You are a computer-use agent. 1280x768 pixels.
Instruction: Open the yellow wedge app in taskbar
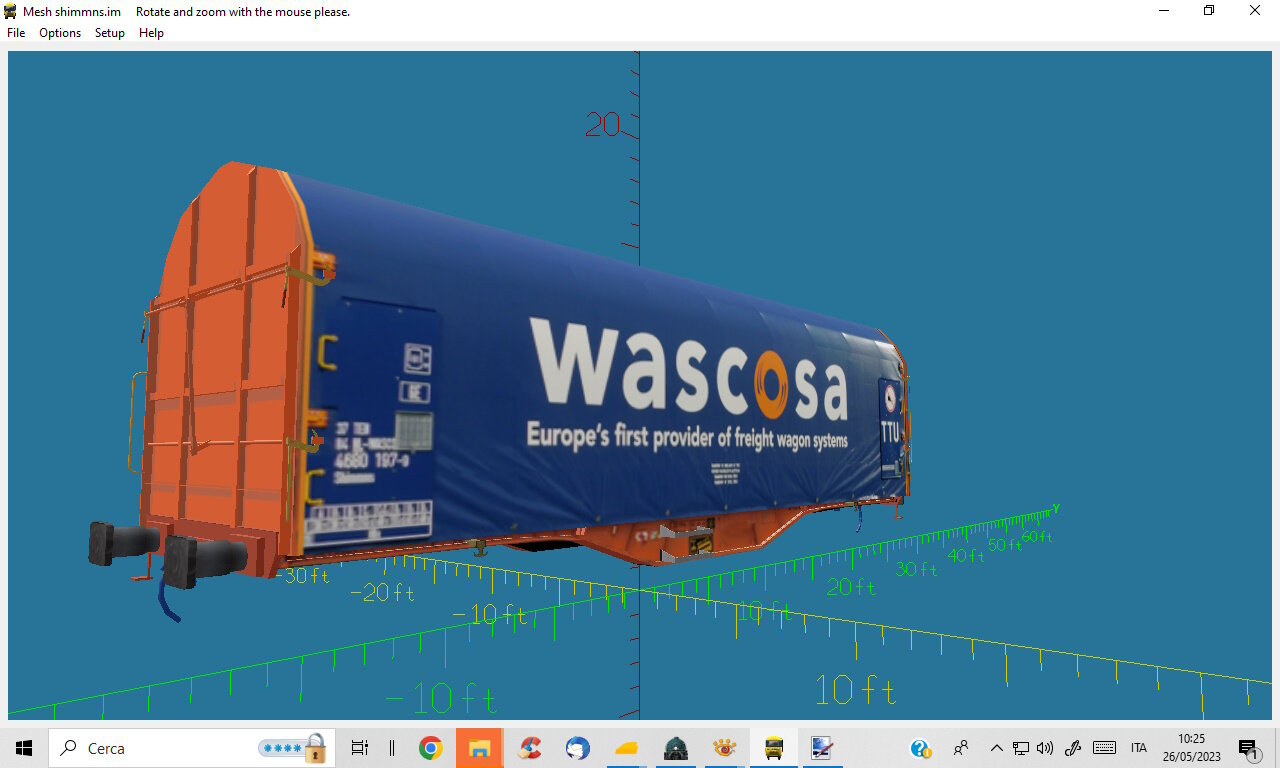(x=627, y=748)
